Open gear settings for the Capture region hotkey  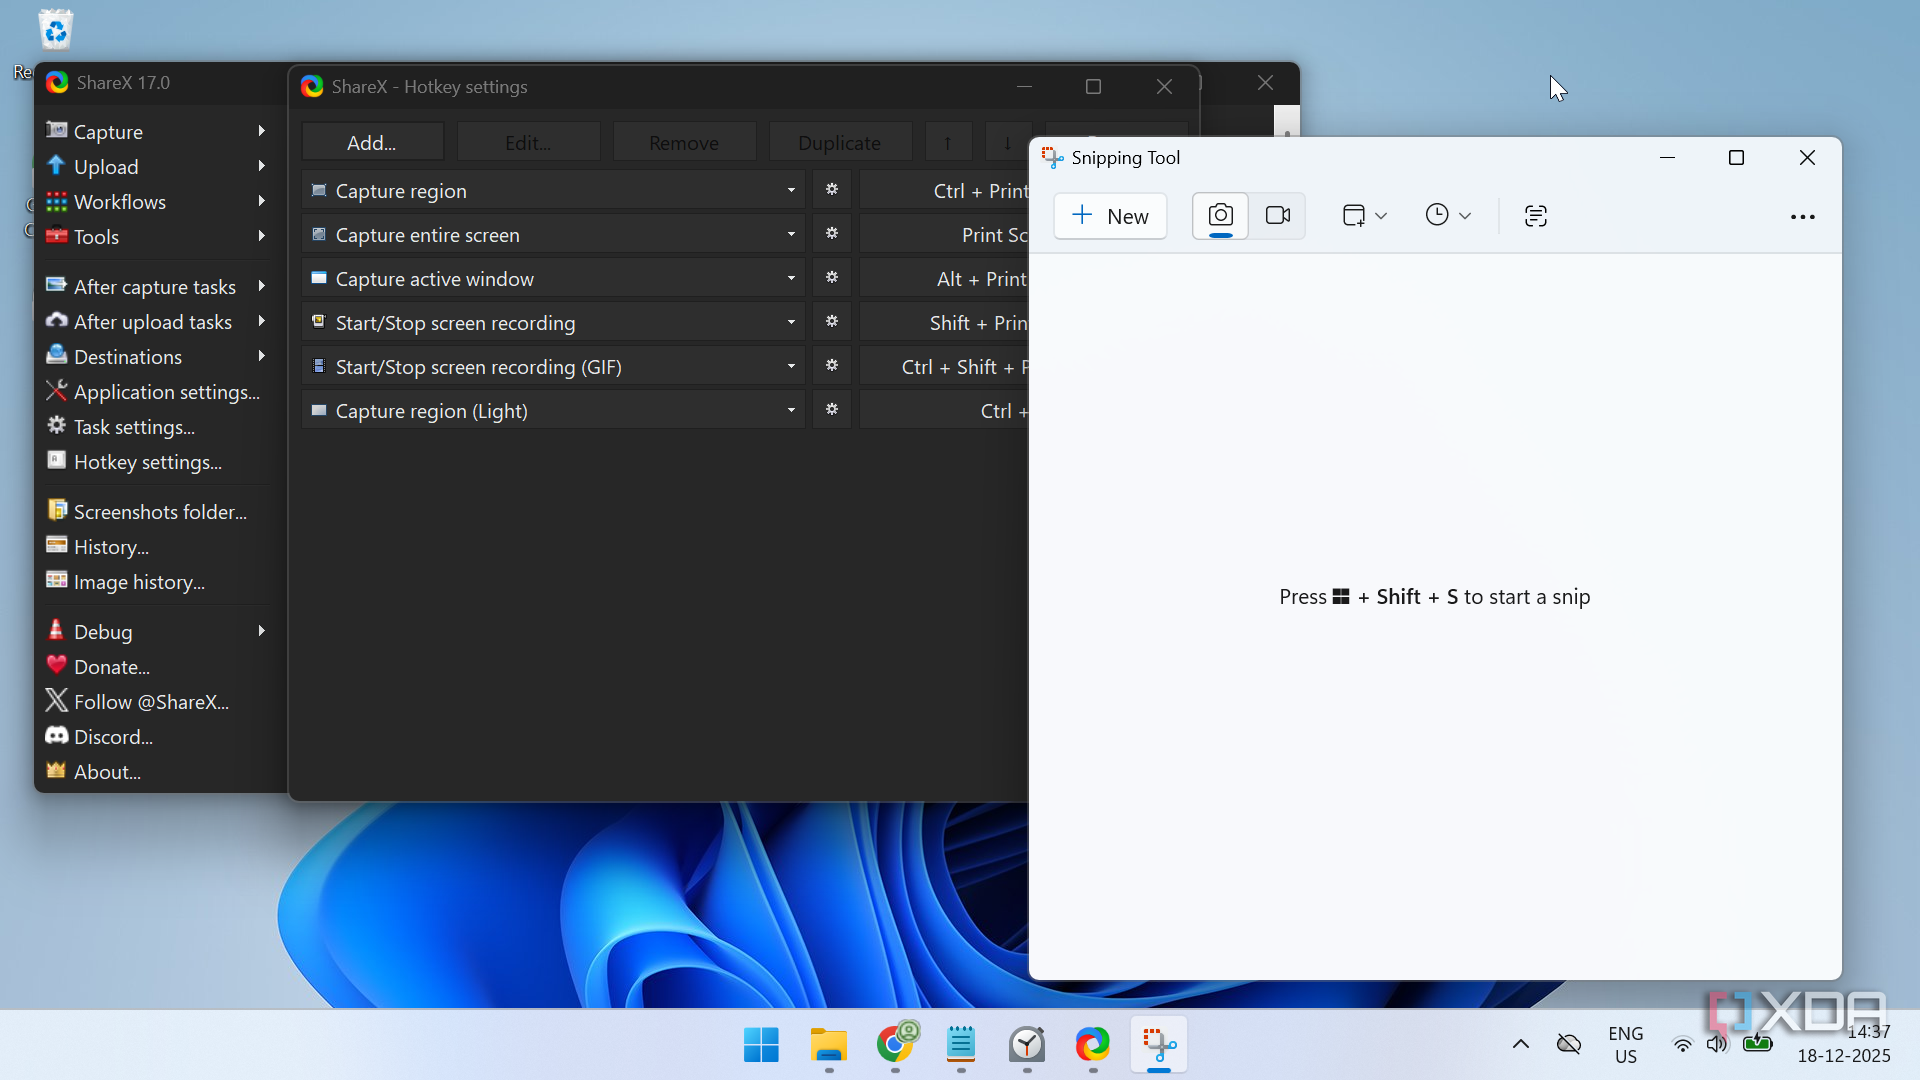tap(831, 190)
